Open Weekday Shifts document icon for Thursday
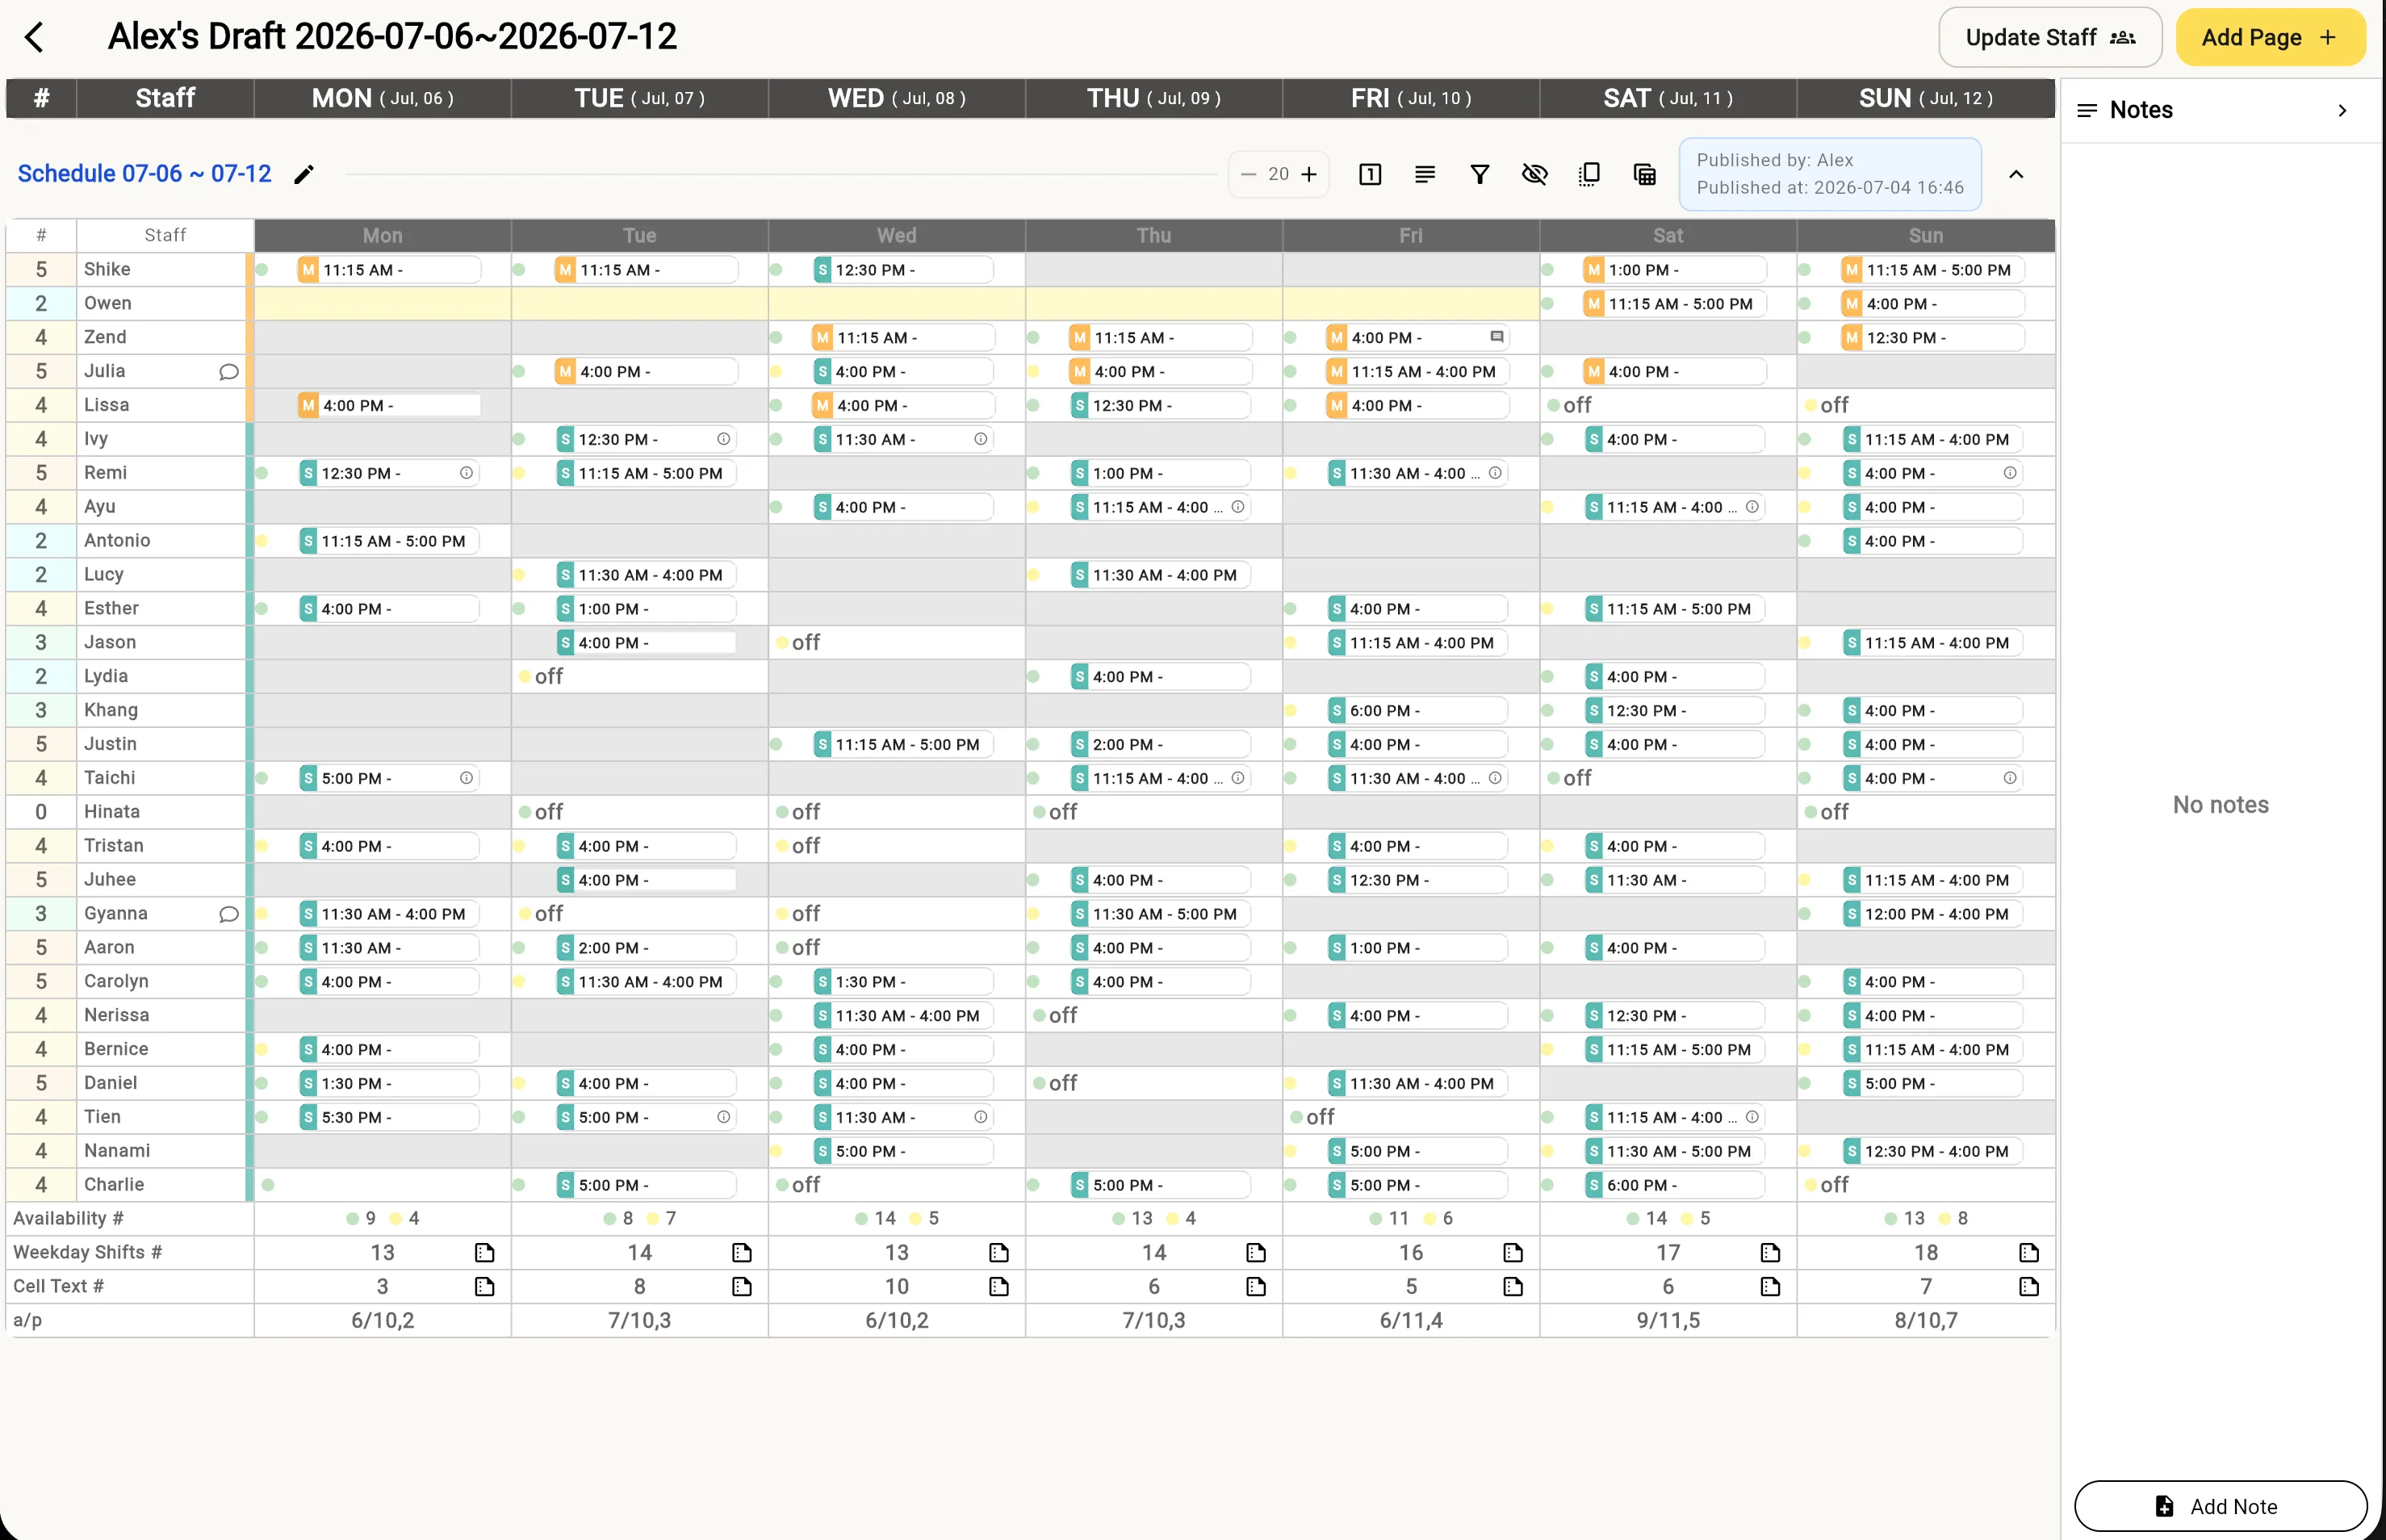 [x=1256, y=1253]
